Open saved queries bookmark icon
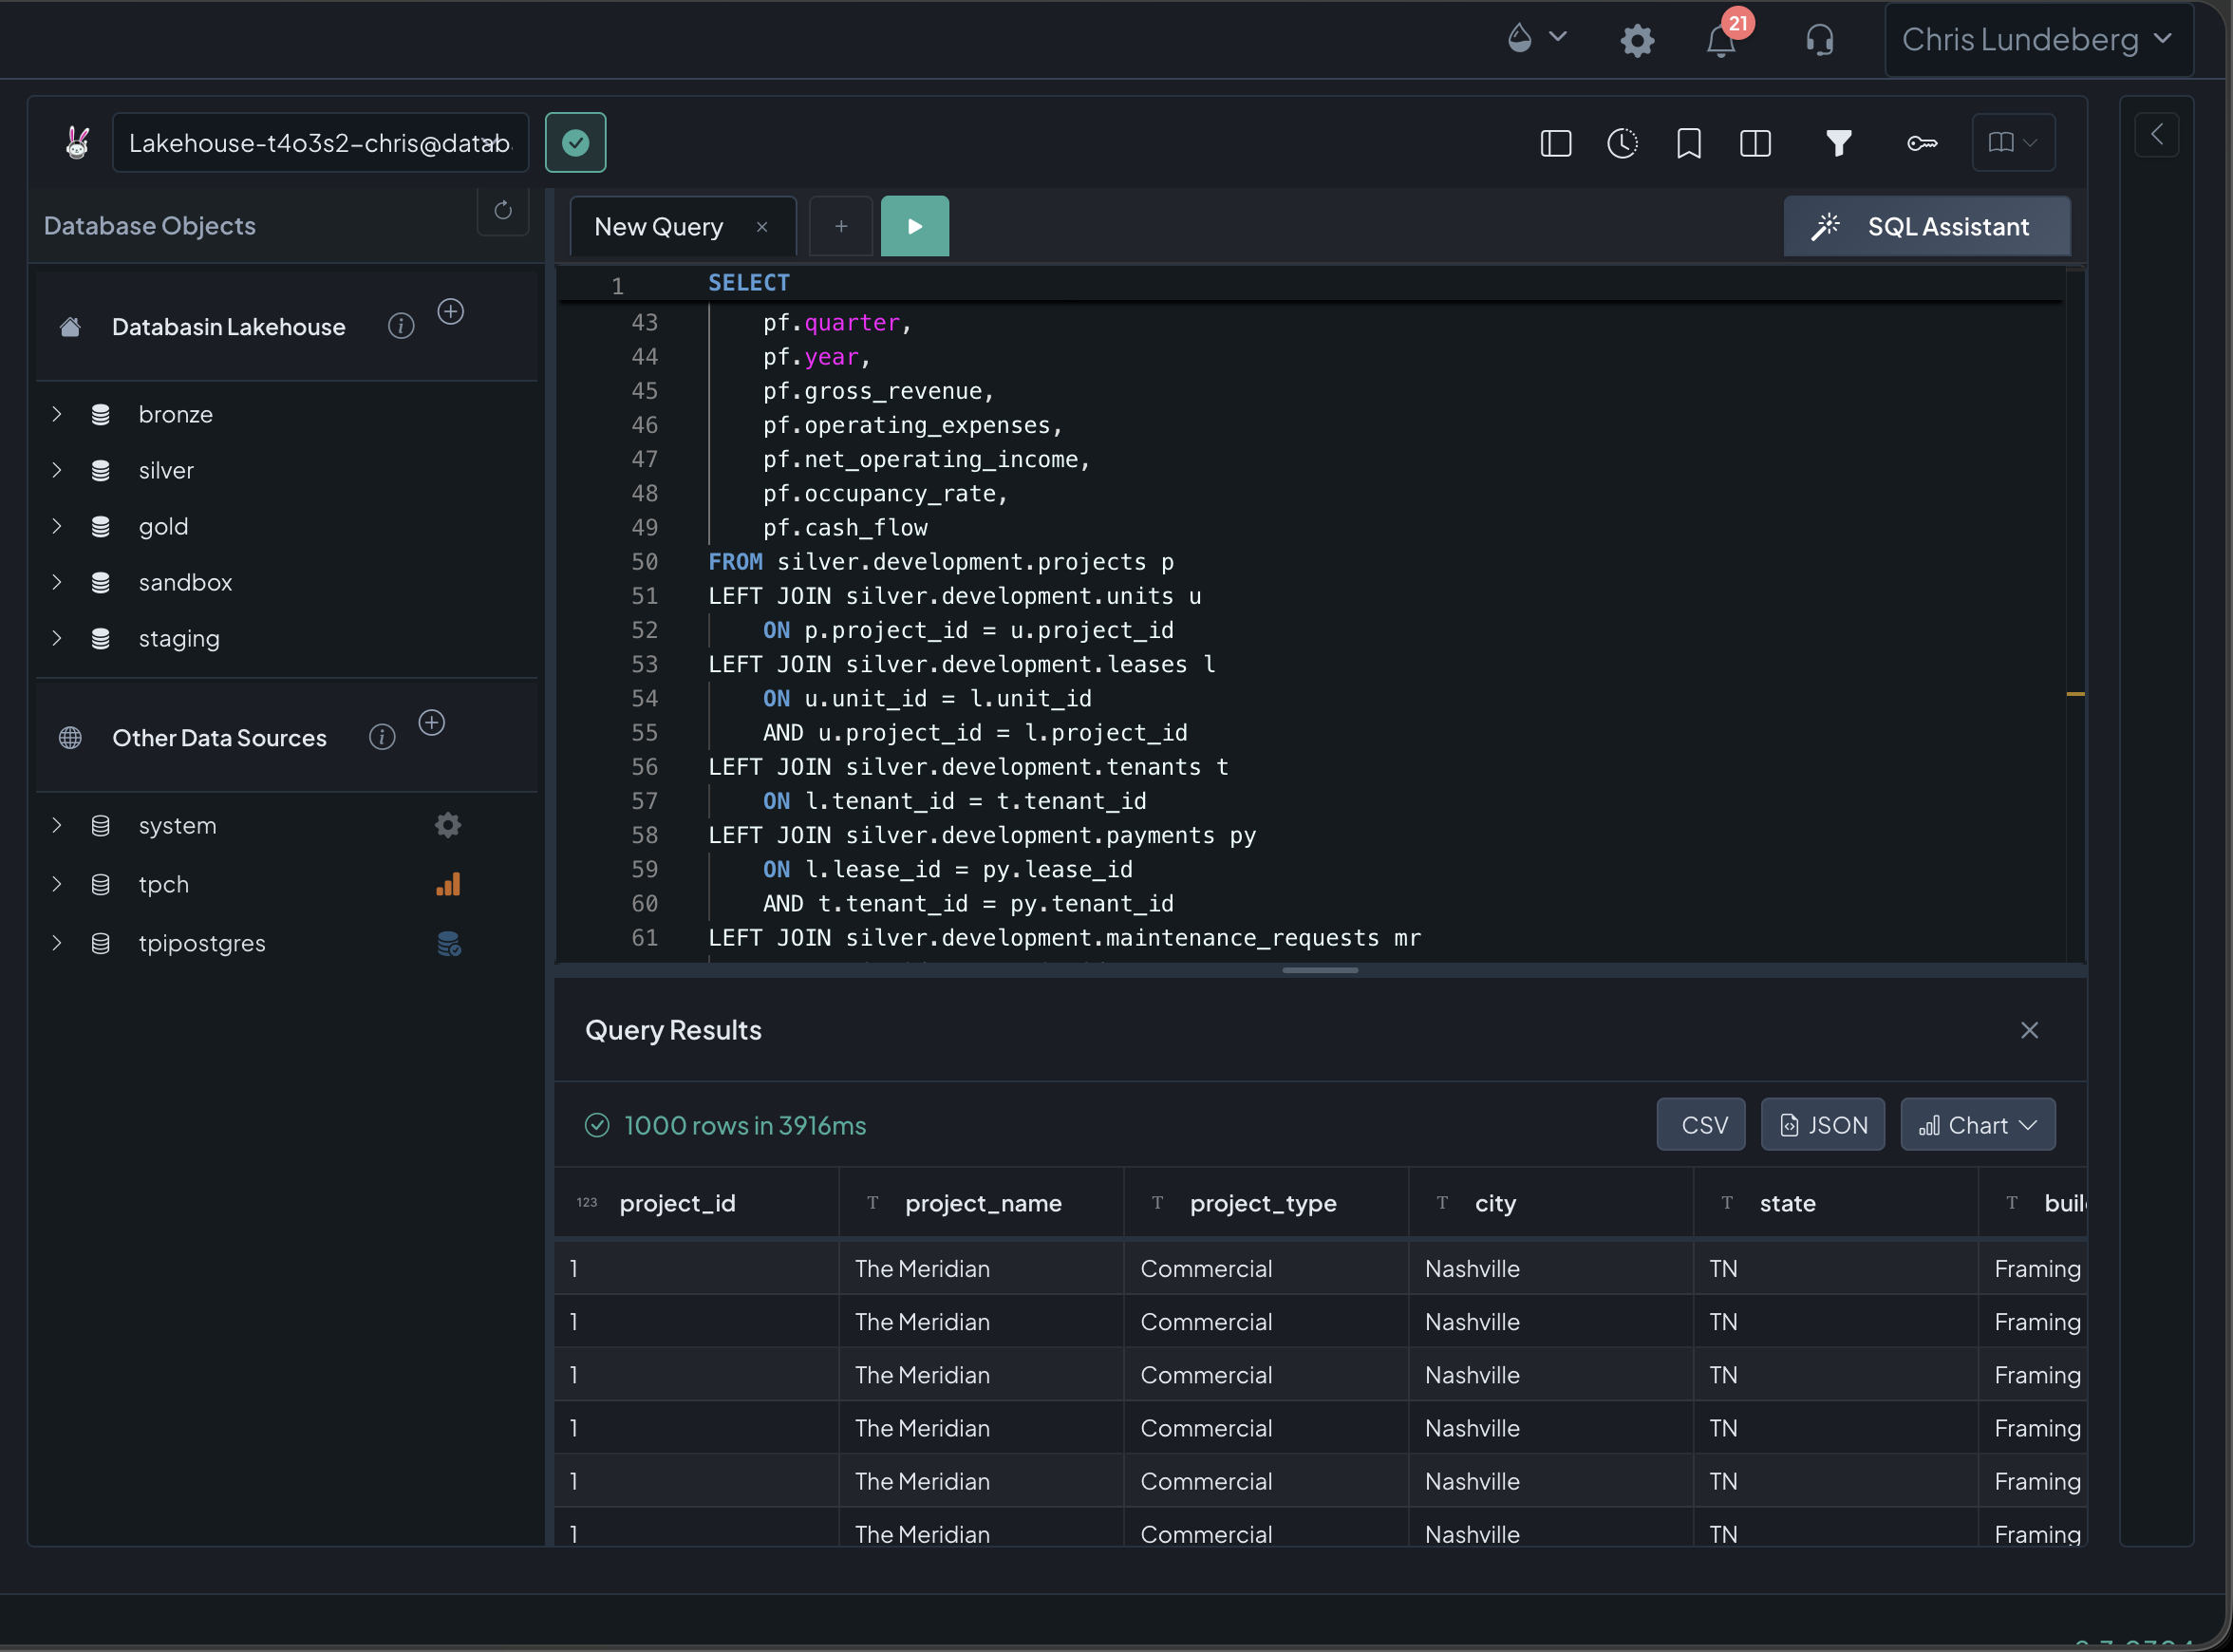 pos(1688,144)
